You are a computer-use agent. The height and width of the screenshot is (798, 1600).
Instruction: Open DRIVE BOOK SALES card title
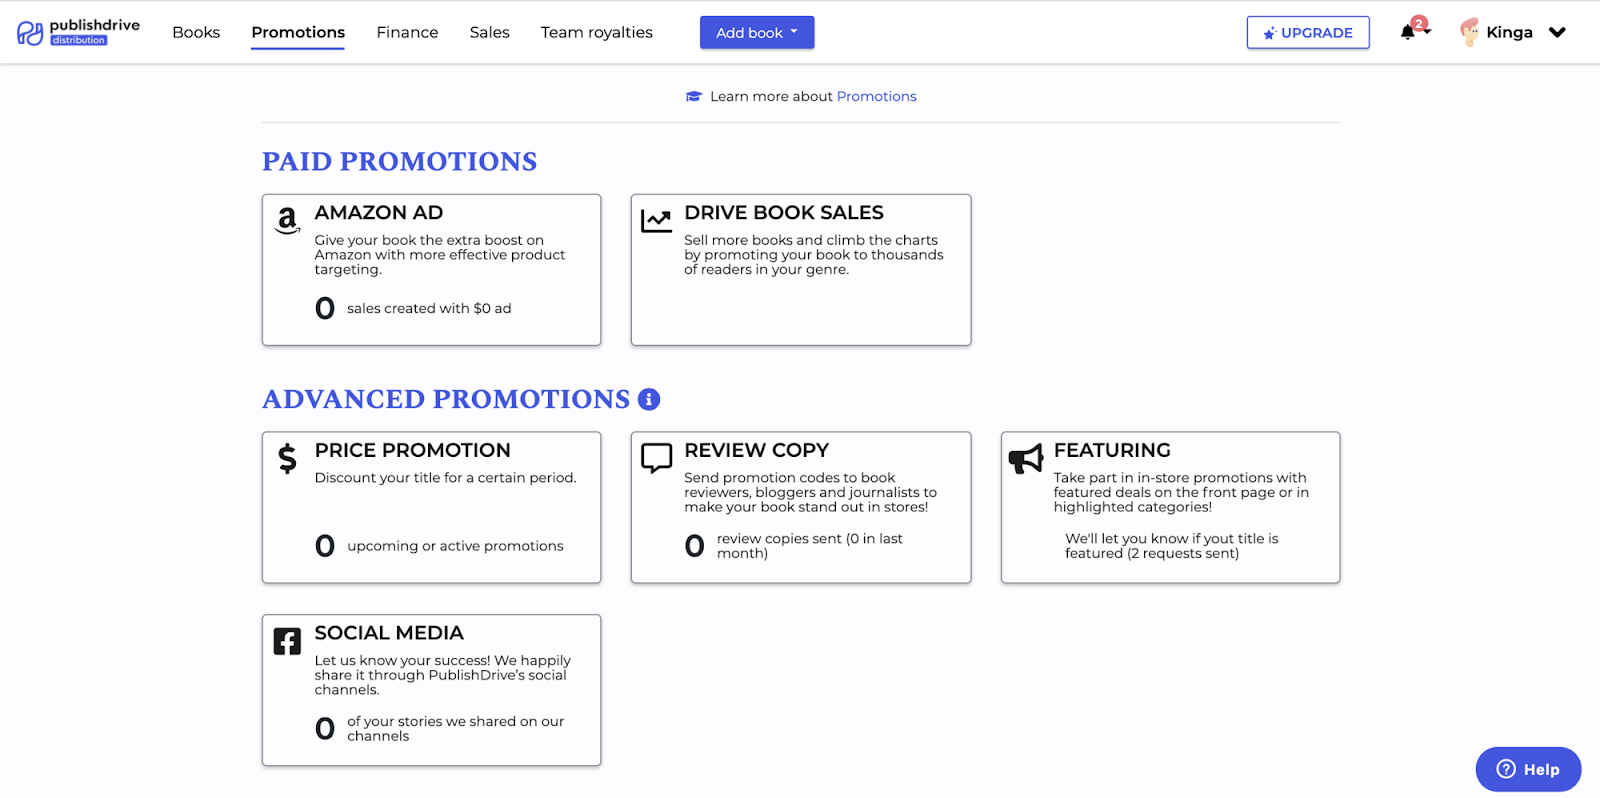(784, 213)
